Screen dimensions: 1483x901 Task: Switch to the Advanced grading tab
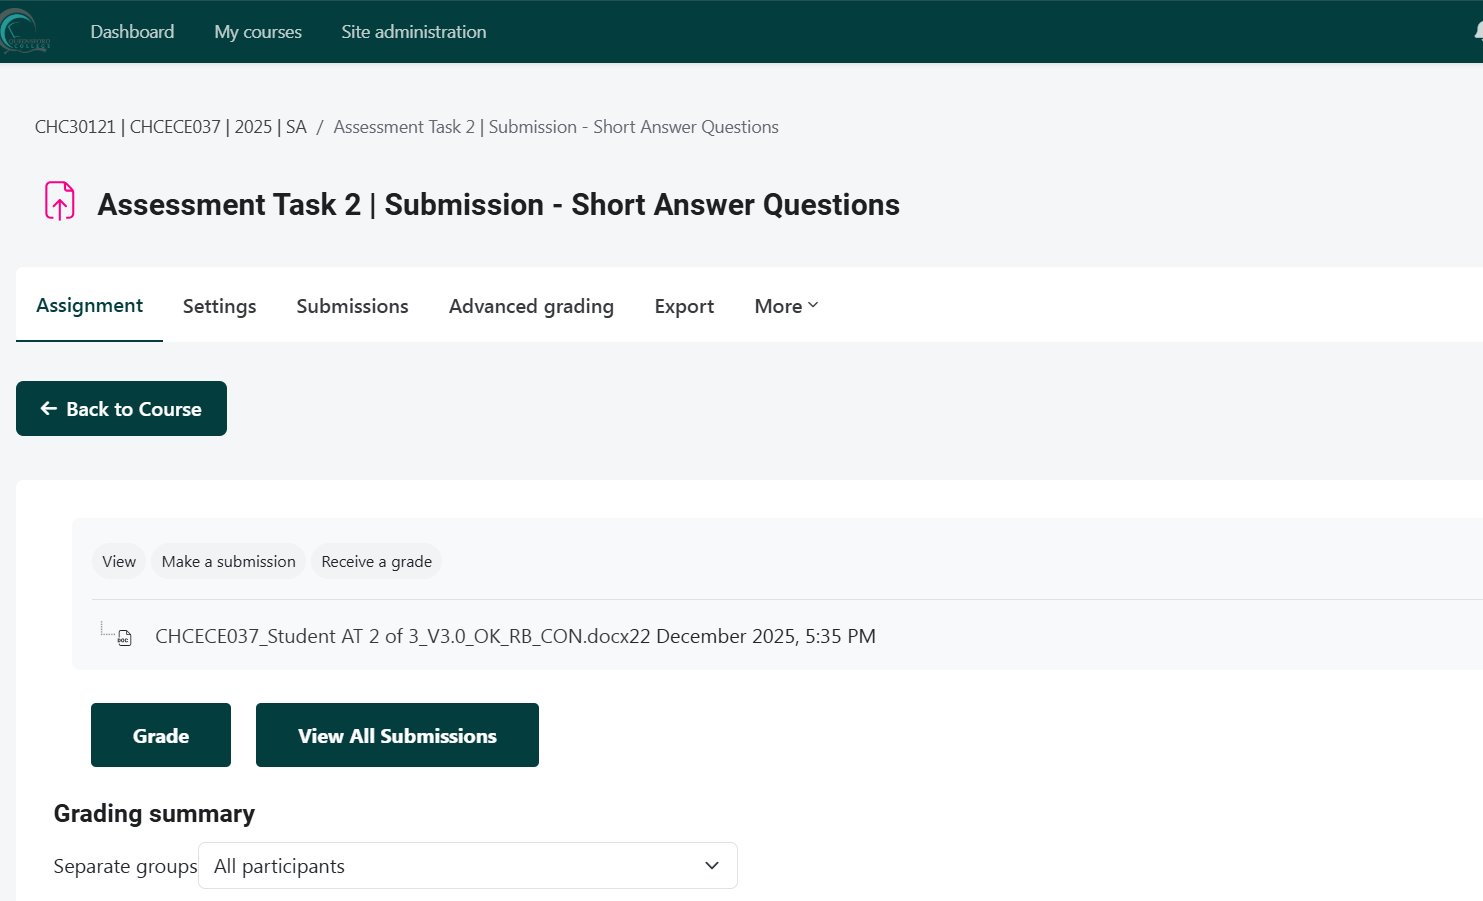tap(531, 307)
